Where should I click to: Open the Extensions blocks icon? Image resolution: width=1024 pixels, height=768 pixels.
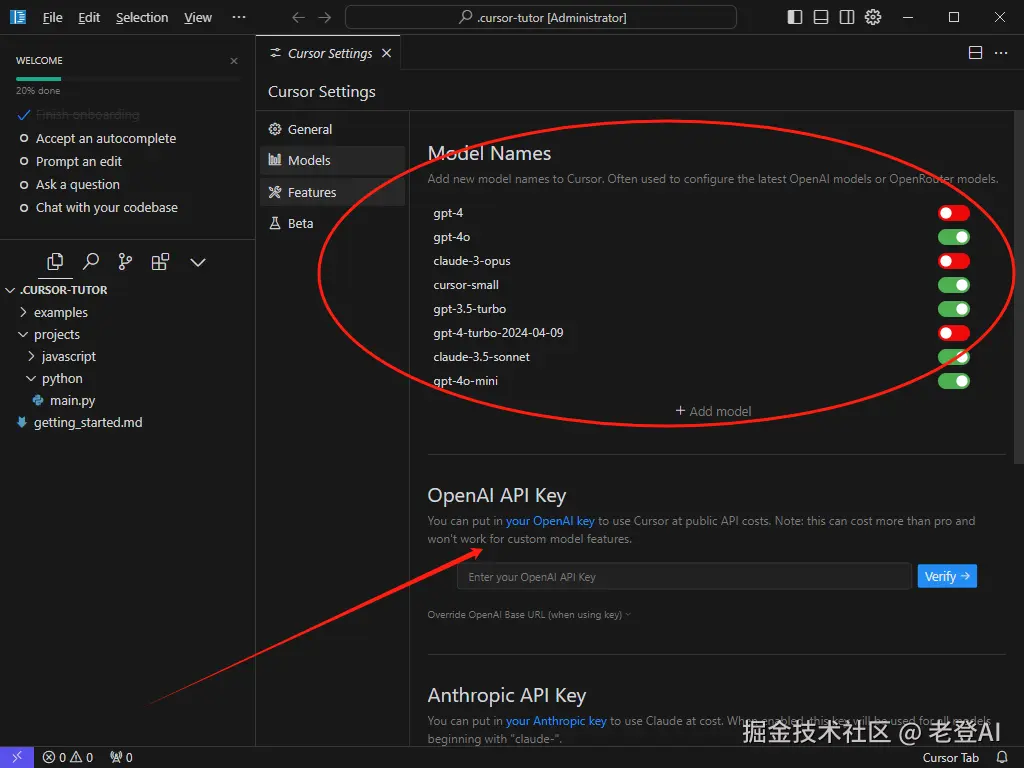click(161, 262)
